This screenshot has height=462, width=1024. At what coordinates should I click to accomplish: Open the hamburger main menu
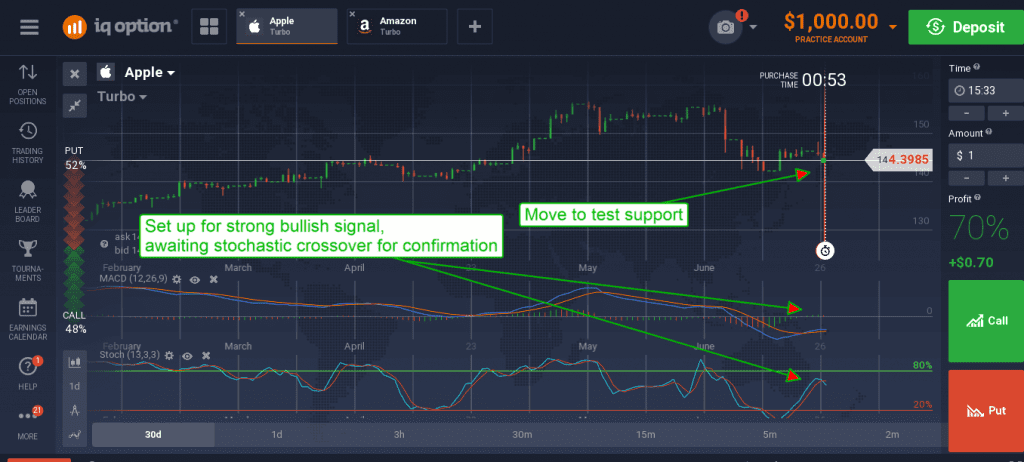(x=29, y=27)
